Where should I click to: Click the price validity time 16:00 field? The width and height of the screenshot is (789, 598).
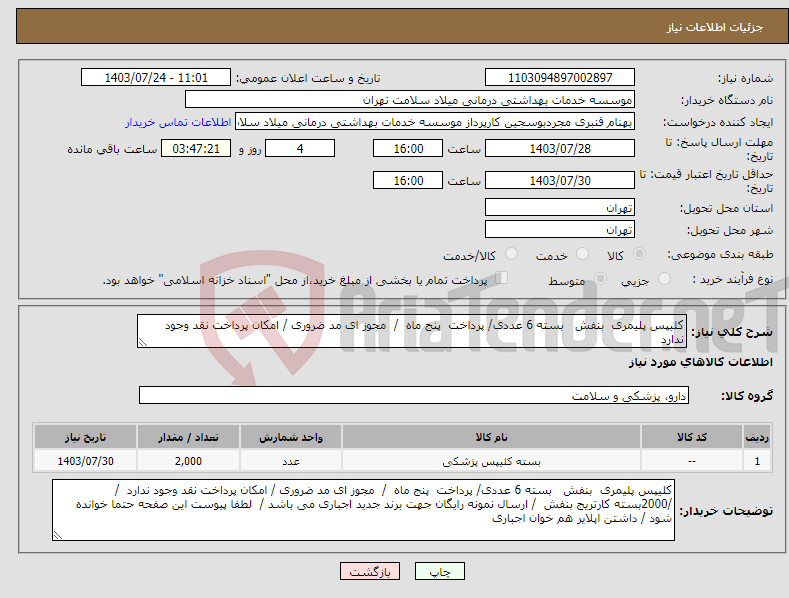[x=408, y=180]
